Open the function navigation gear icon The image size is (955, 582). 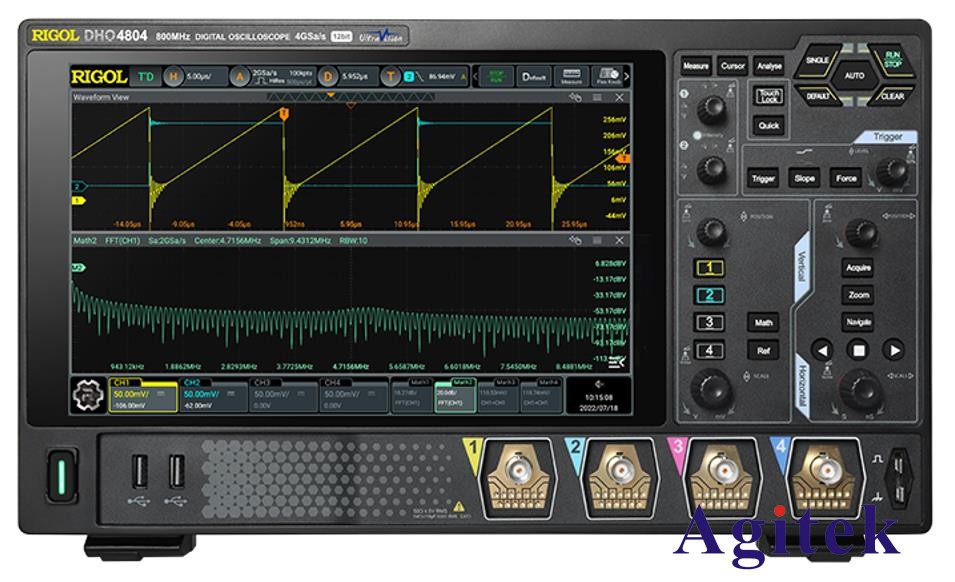(86, 398)
